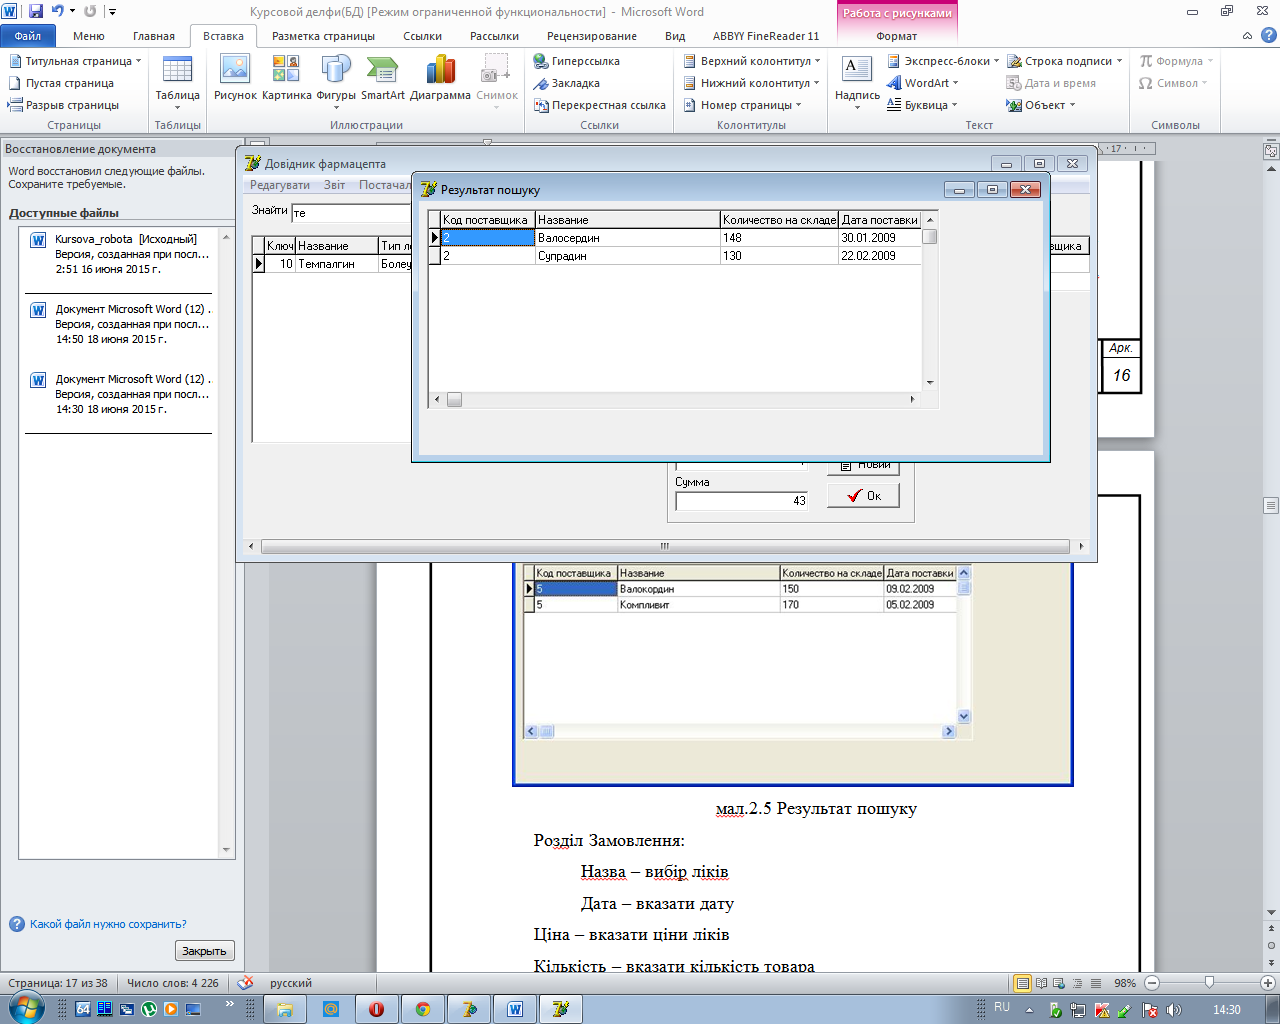Open Opera browser from the taskbar
Image resolution: width=1280 pixels, height=1024 pixels.
click(x=377, y=1009)
